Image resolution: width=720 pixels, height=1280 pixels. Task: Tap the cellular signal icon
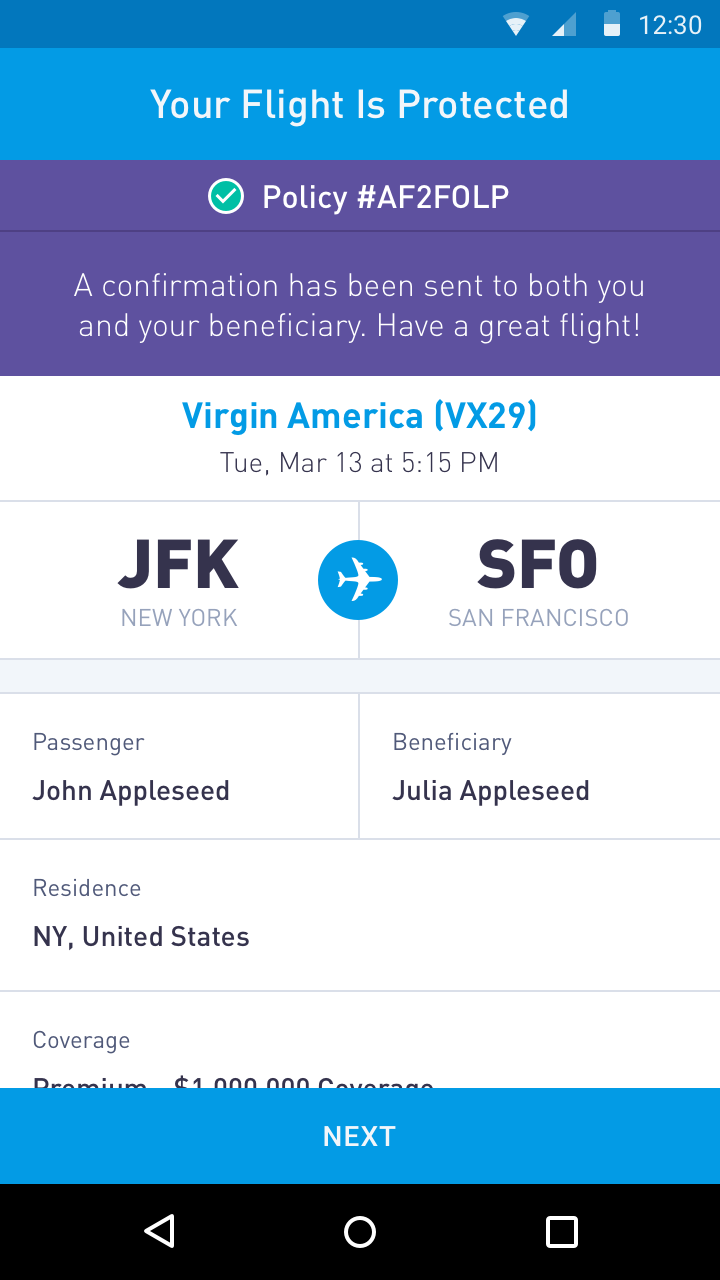(x=564, y=25)
